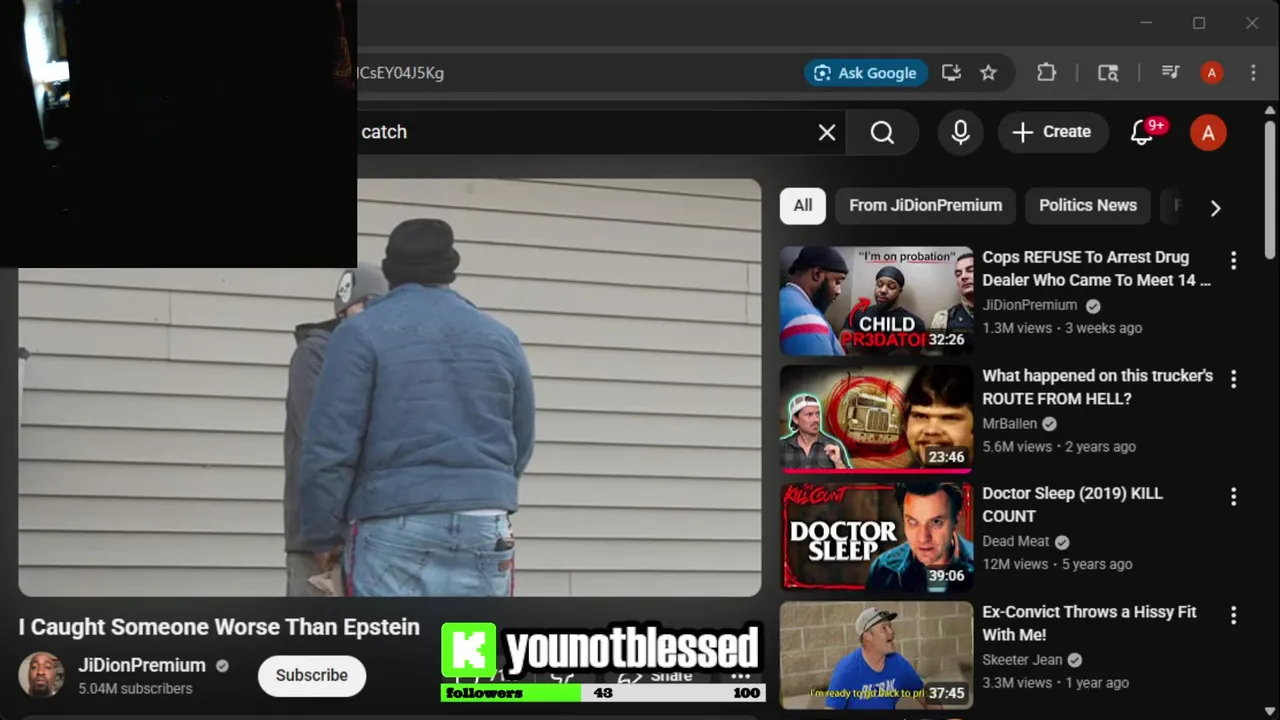1280x720 pixels.
Task: Select Politics News filter chip
Action: [x=1088, y=205]
